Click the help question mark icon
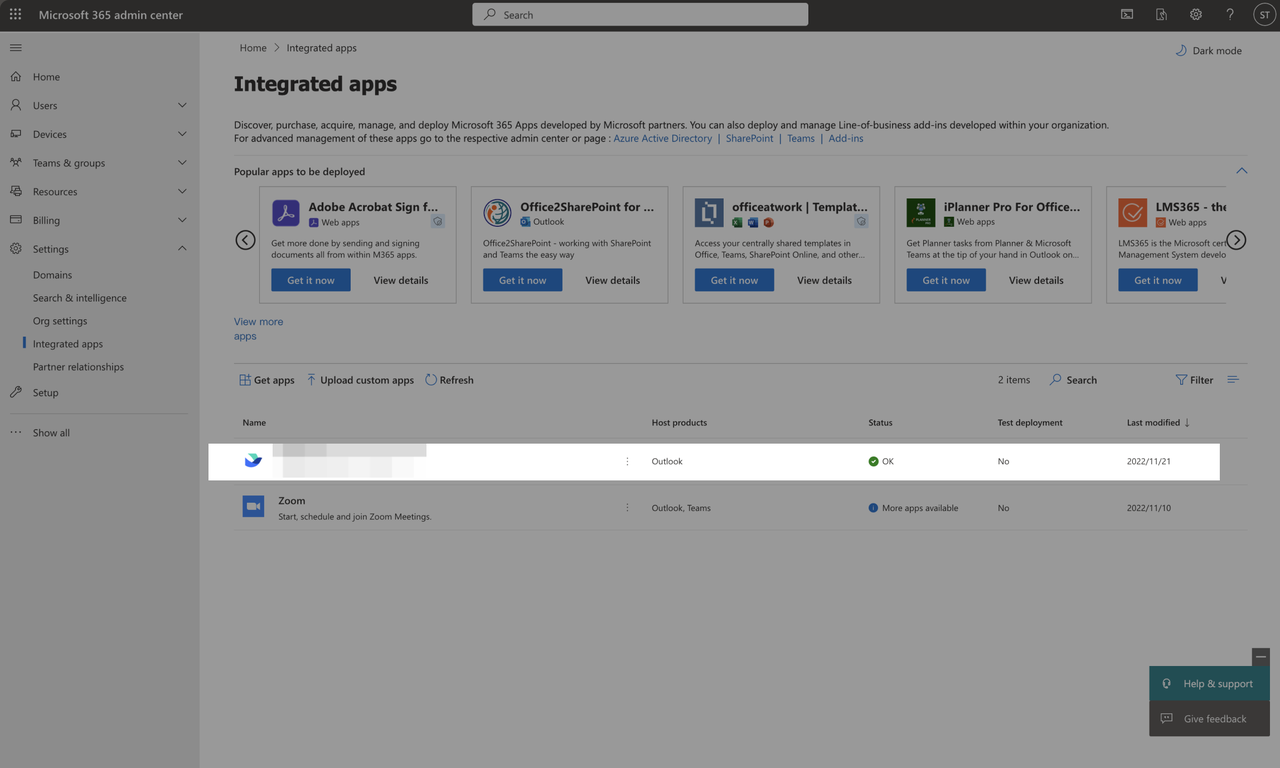 tap(1230, 15)
